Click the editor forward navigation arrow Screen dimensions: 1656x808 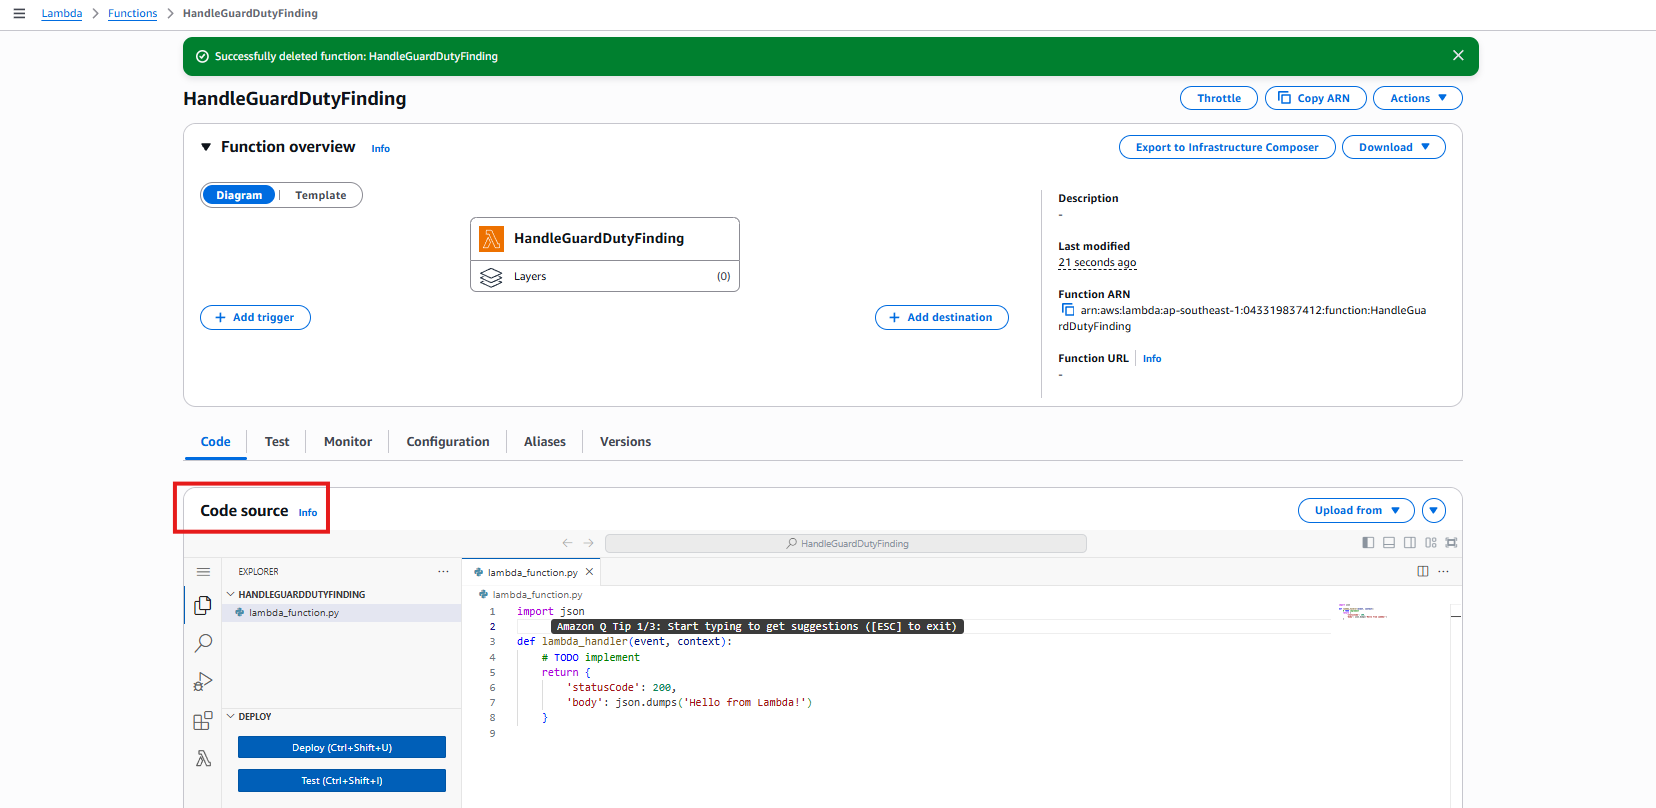click(589, 543)
